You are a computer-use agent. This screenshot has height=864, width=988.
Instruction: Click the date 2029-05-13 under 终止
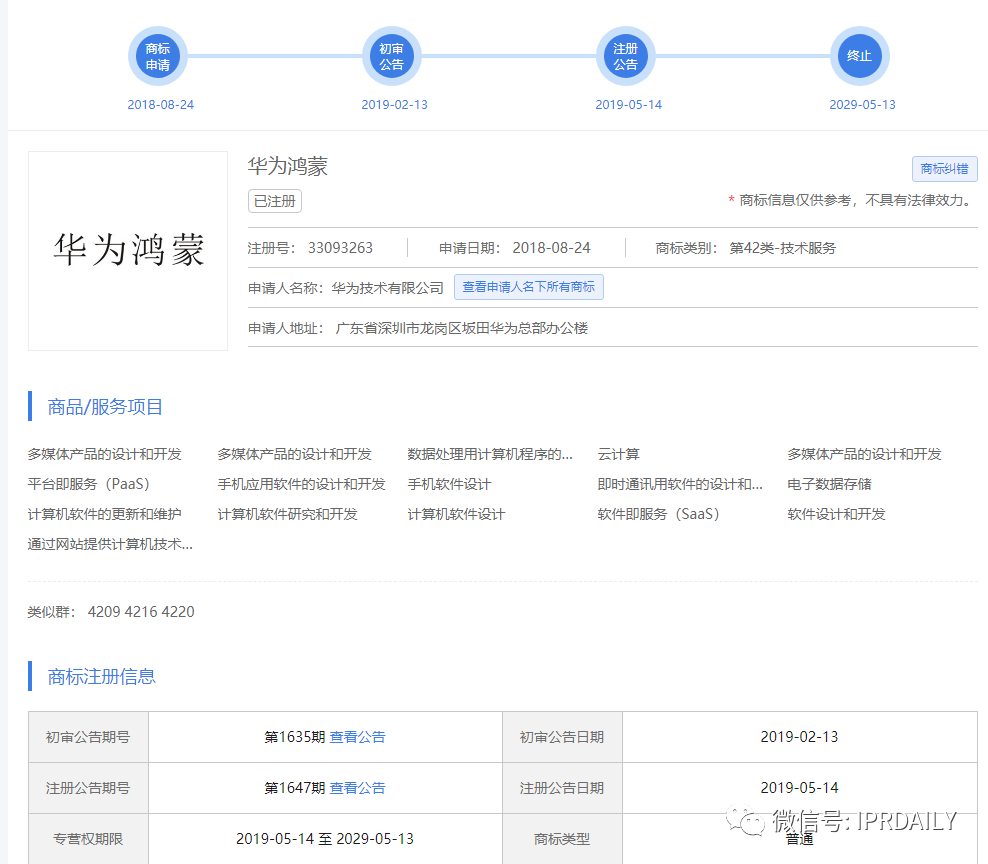click(862, 105)
